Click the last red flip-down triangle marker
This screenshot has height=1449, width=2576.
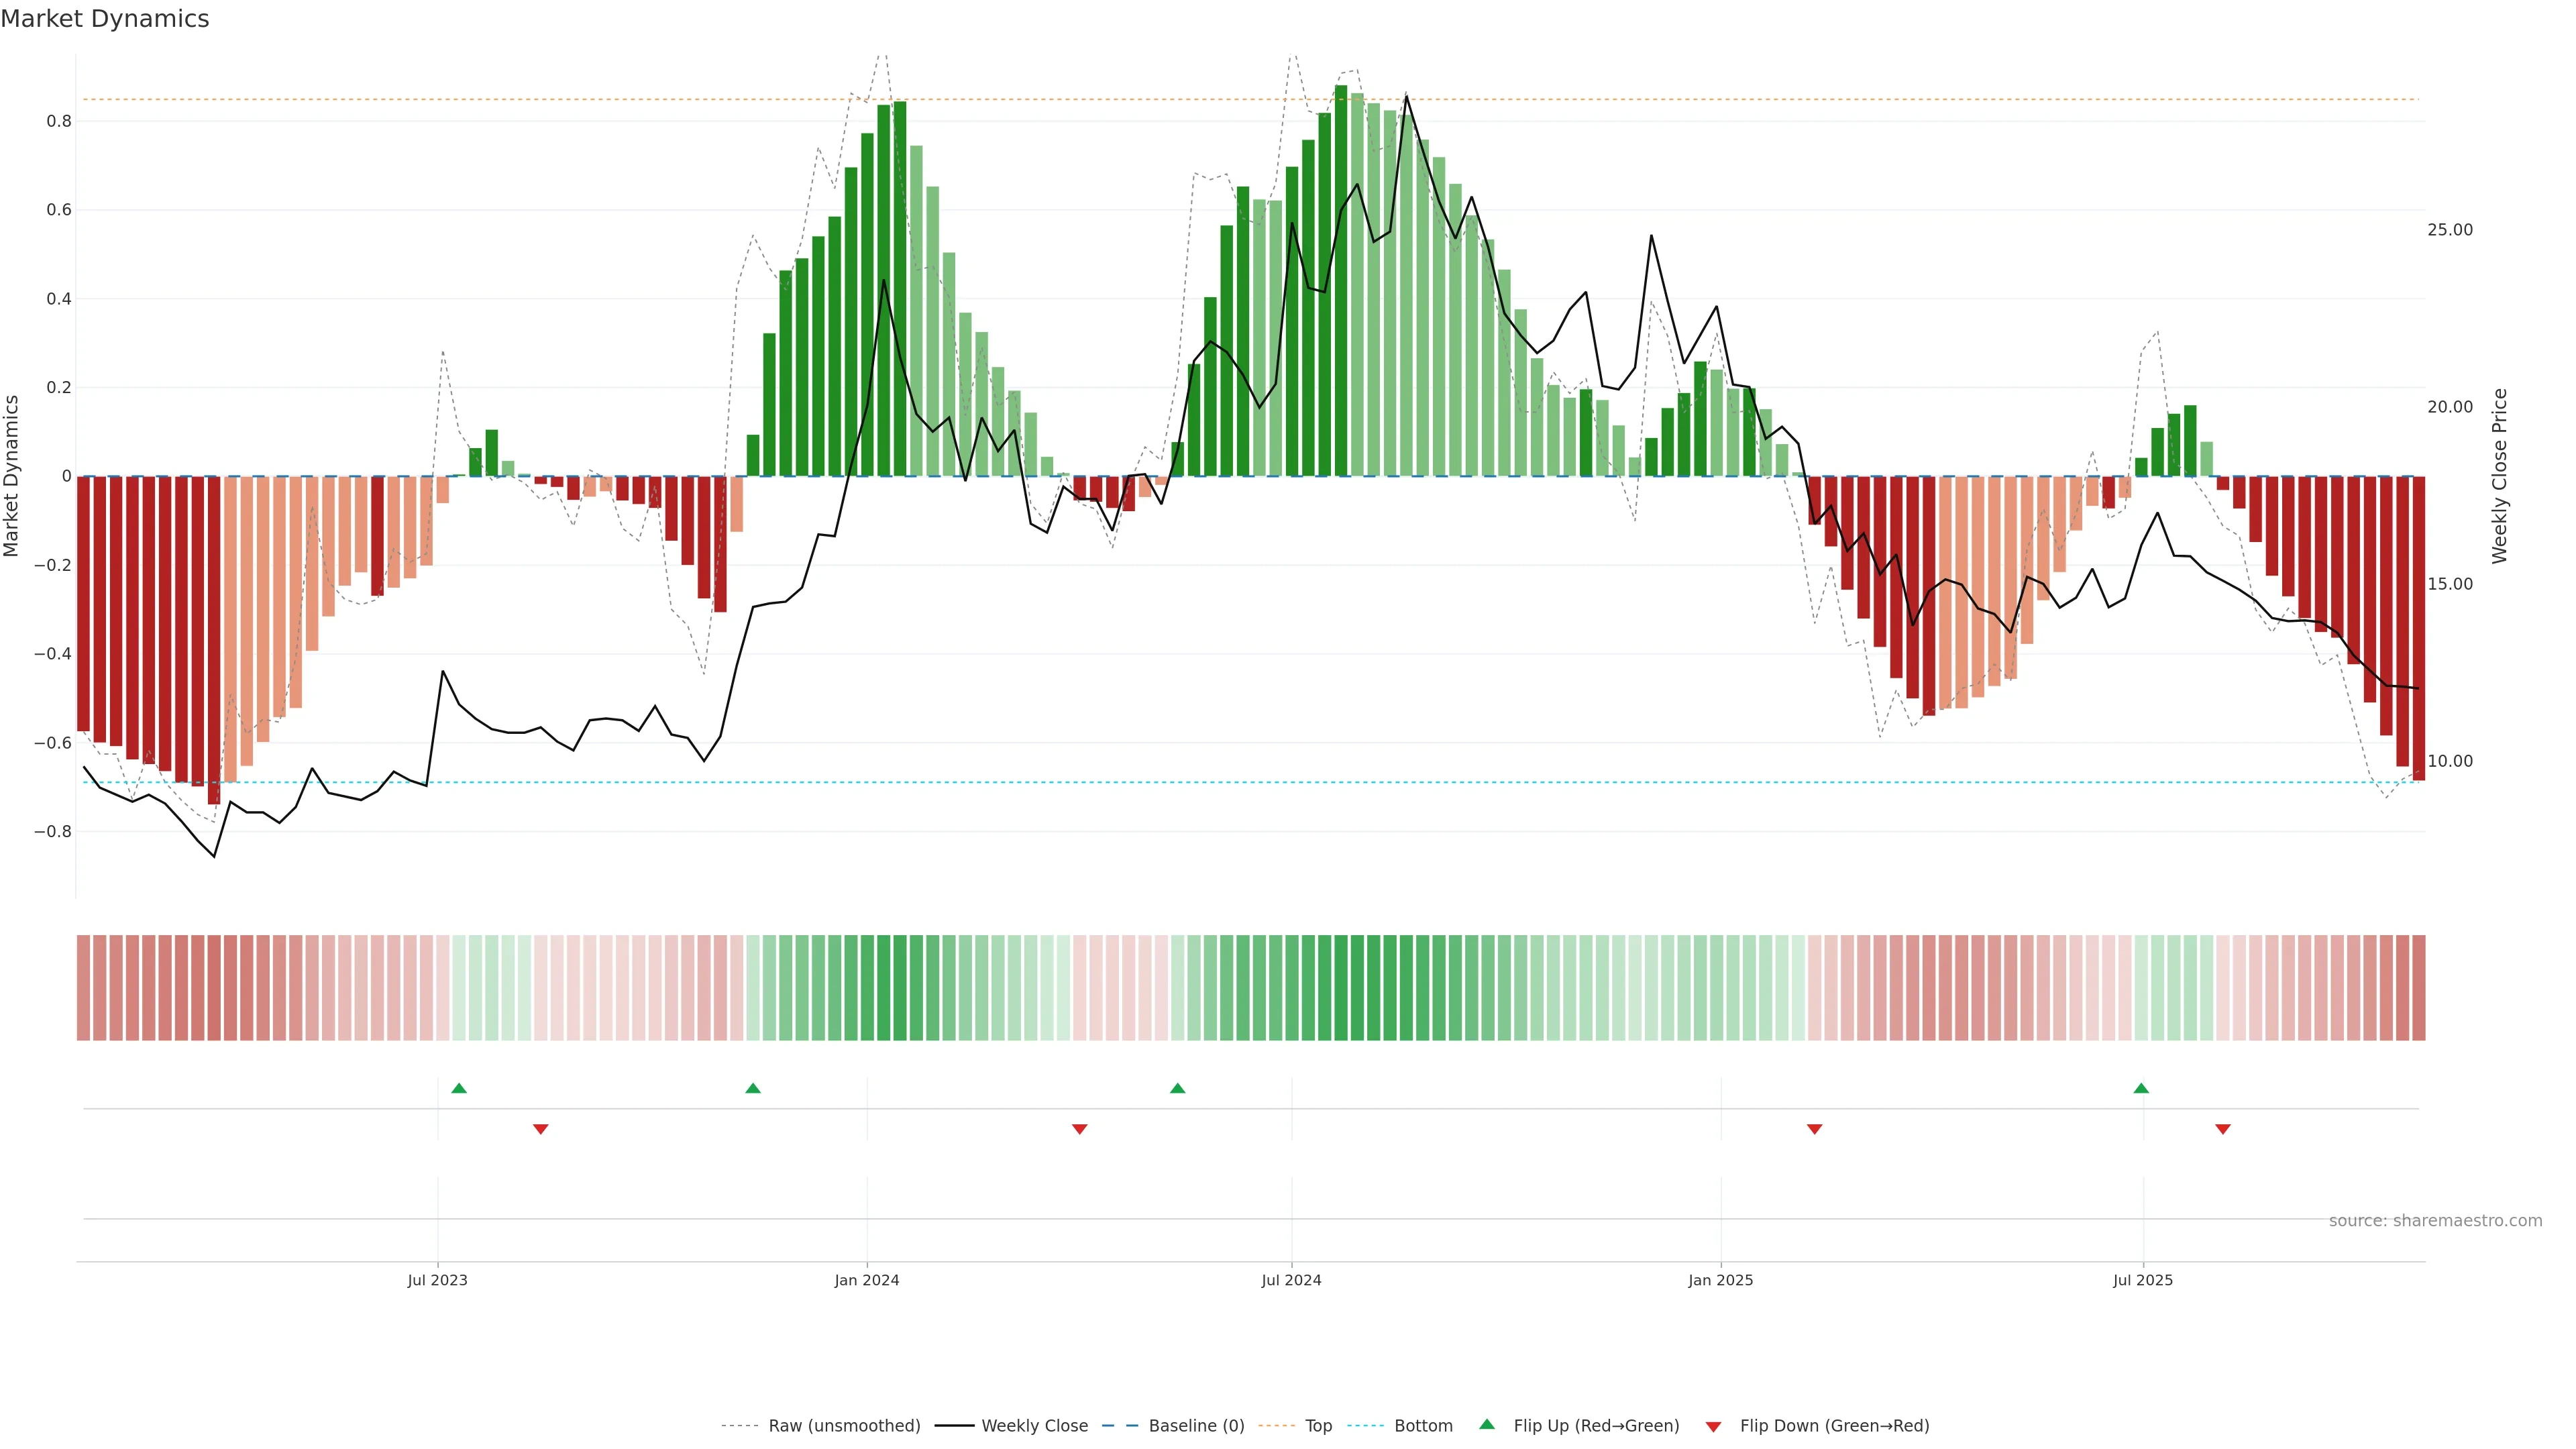click(2223, 1129)
